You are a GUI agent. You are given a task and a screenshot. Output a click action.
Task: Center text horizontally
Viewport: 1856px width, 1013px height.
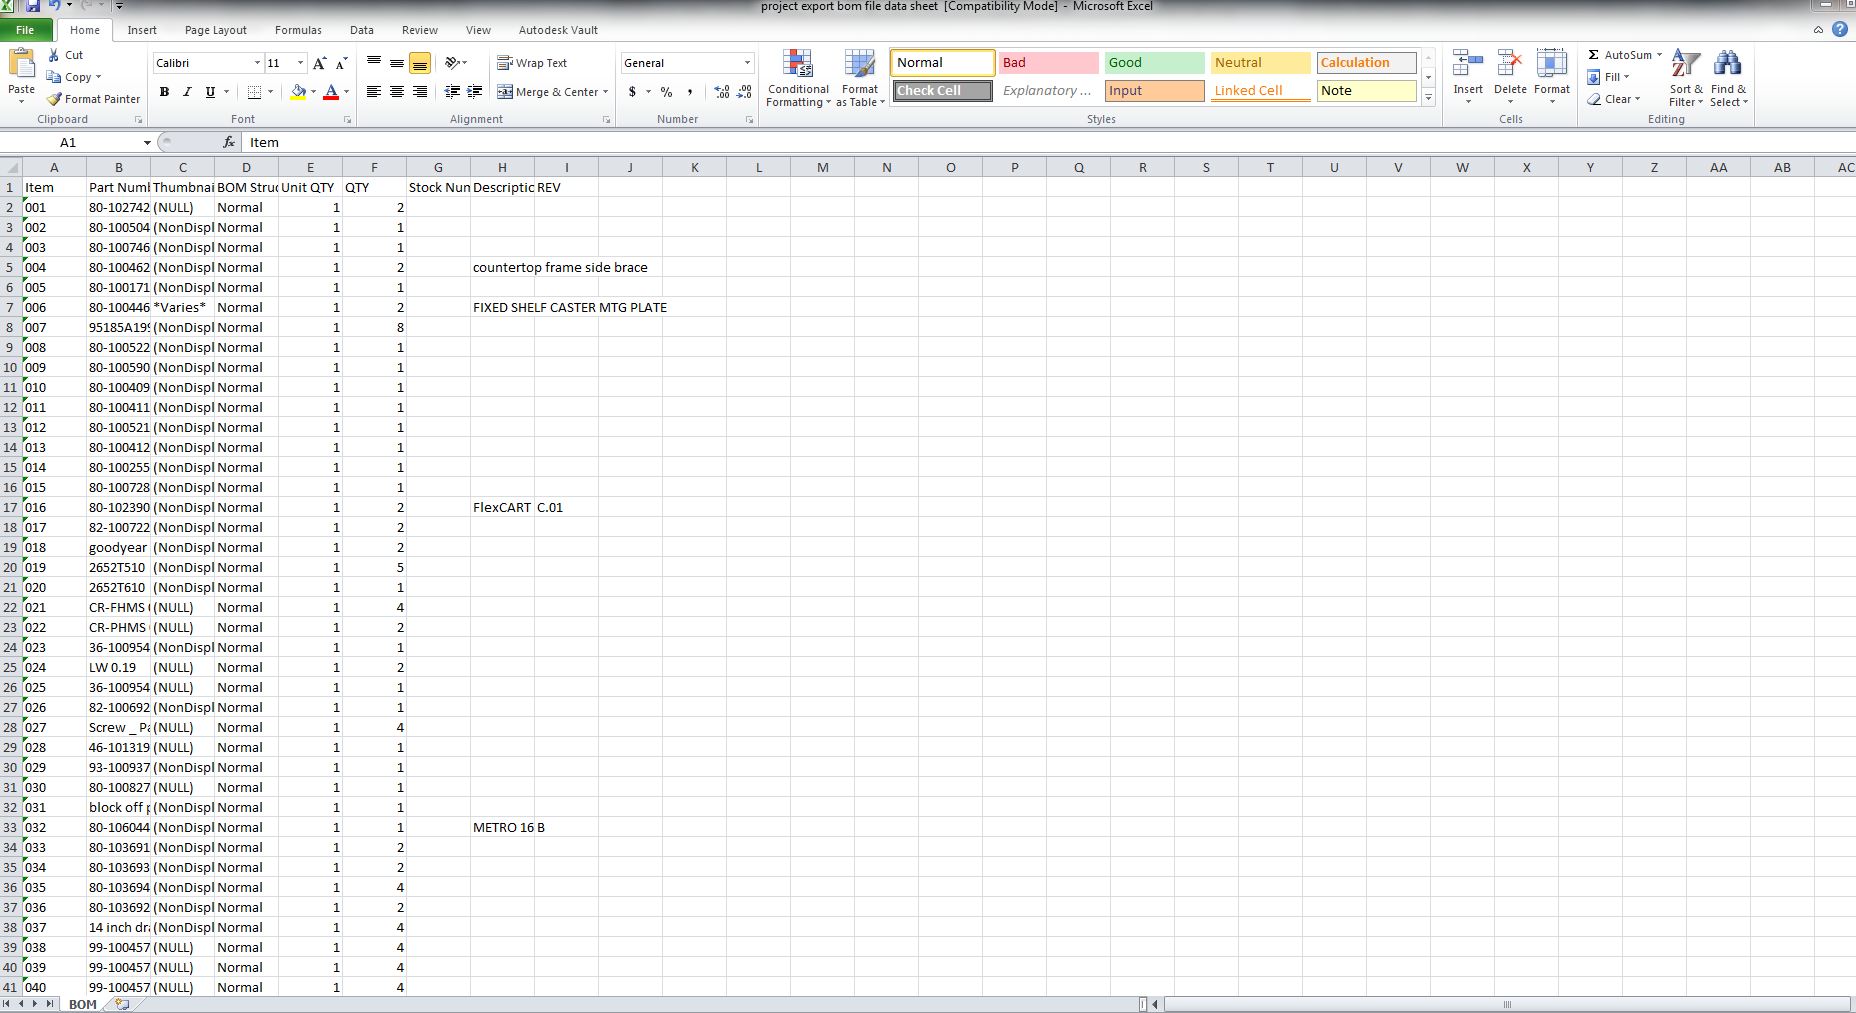click(397, 92)
